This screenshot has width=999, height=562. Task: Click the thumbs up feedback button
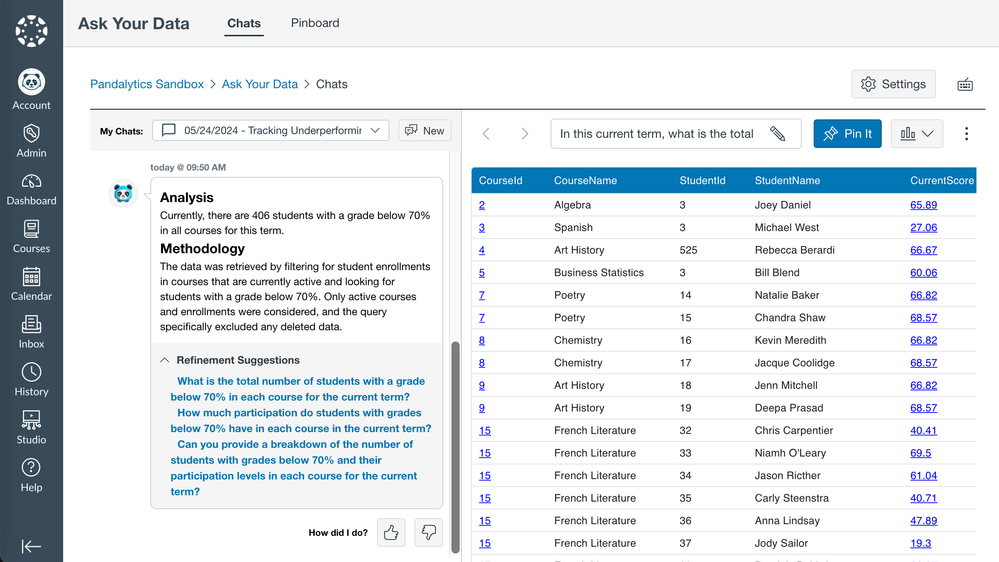click(391, 533)
